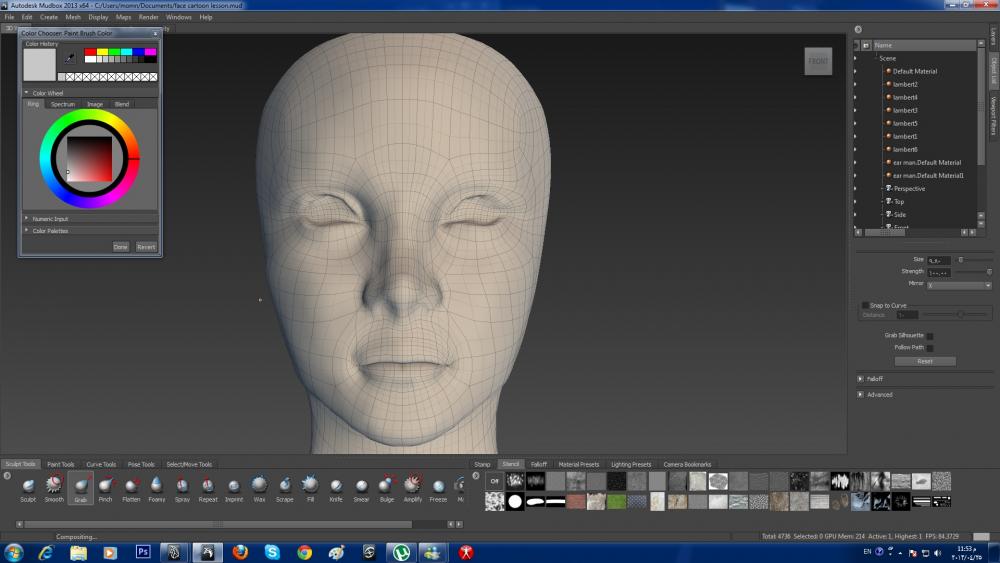Enable the Snap to Curve checkbox
This screenshot has width=1000, height=563.
[866, 305]
